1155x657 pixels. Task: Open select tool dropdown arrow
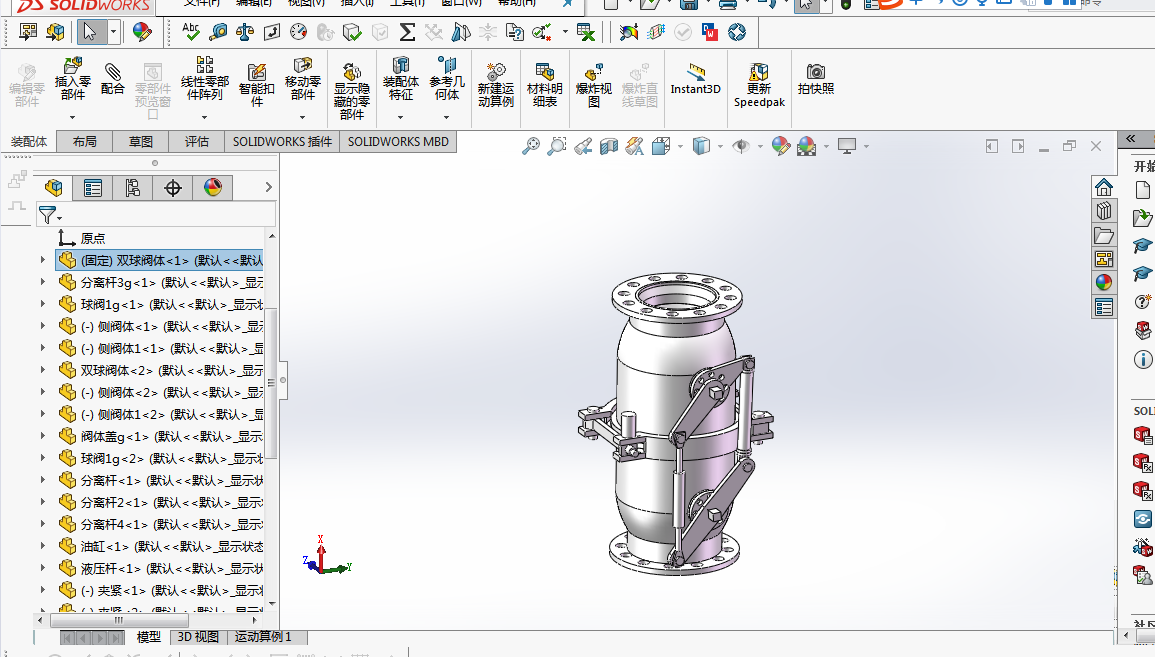point(113,32)
